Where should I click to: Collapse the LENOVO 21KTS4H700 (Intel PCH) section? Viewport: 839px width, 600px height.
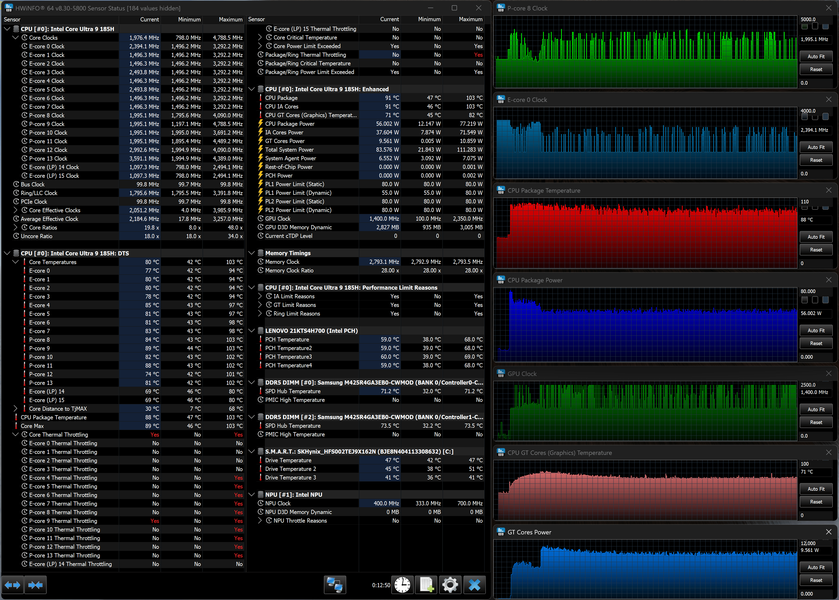[x=252, y=331]
